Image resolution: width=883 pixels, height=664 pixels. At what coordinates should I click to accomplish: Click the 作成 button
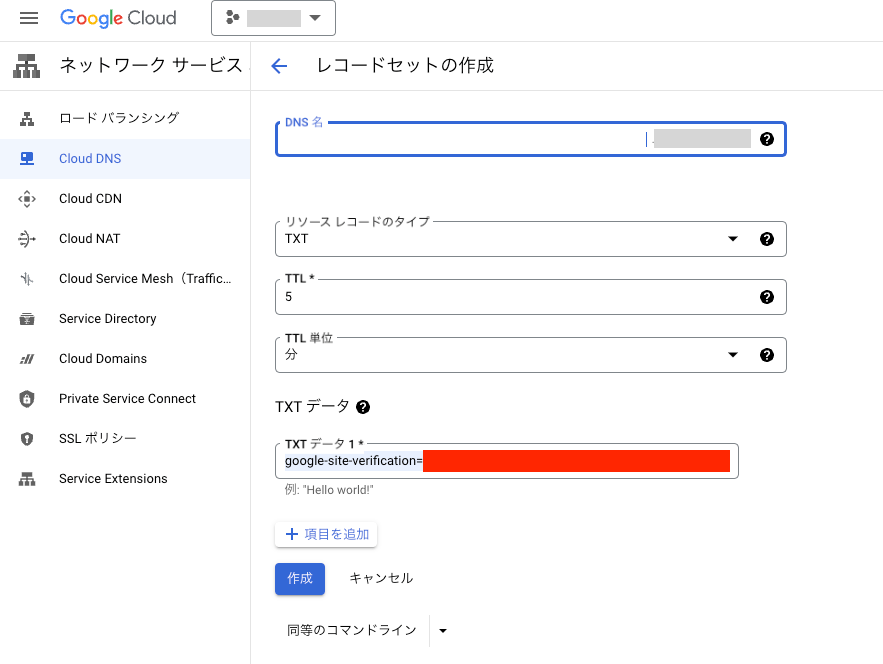[x=299, y=578]
